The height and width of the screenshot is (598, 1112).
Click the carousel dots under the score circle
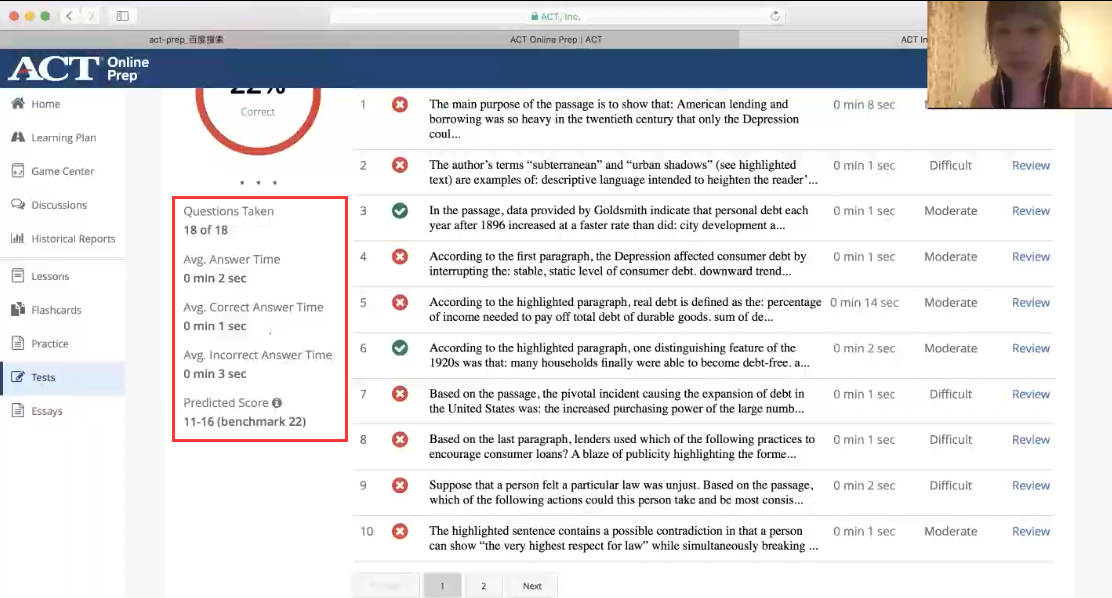(258, 183)
